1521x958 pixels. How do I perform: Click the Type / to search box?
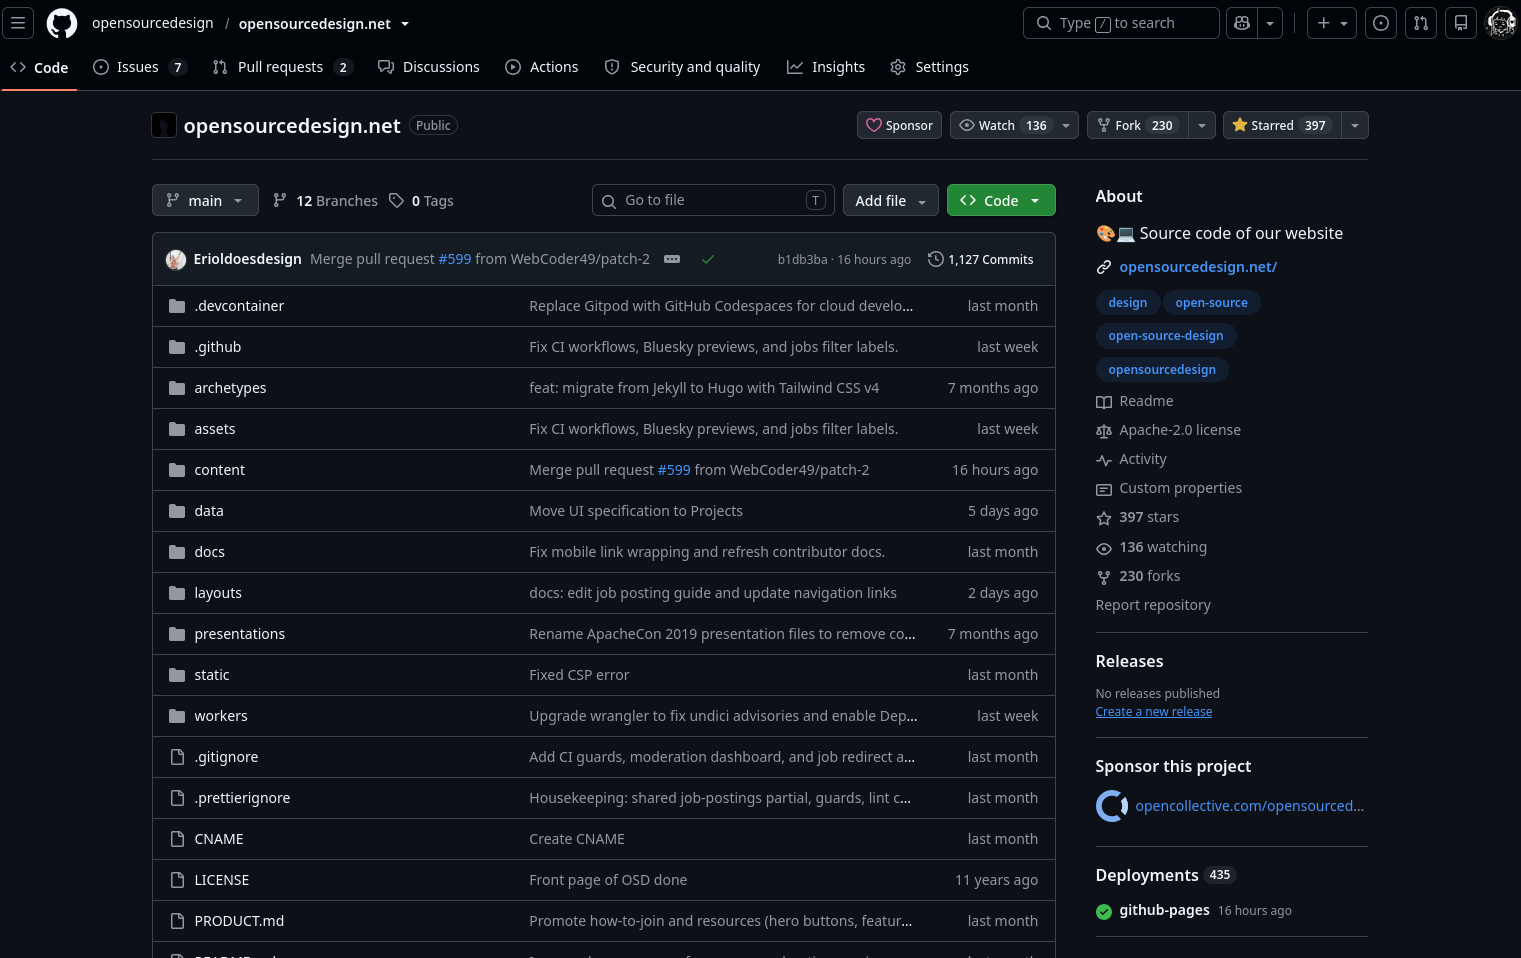click(1121, 23)
